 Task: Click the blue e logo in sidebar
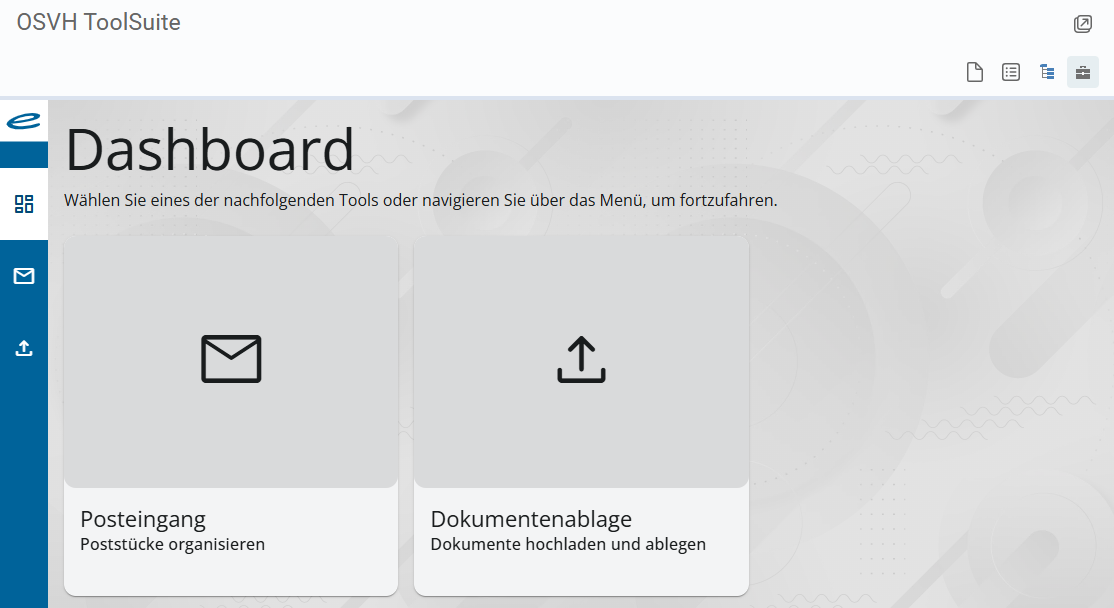click(x=24, y=121)
